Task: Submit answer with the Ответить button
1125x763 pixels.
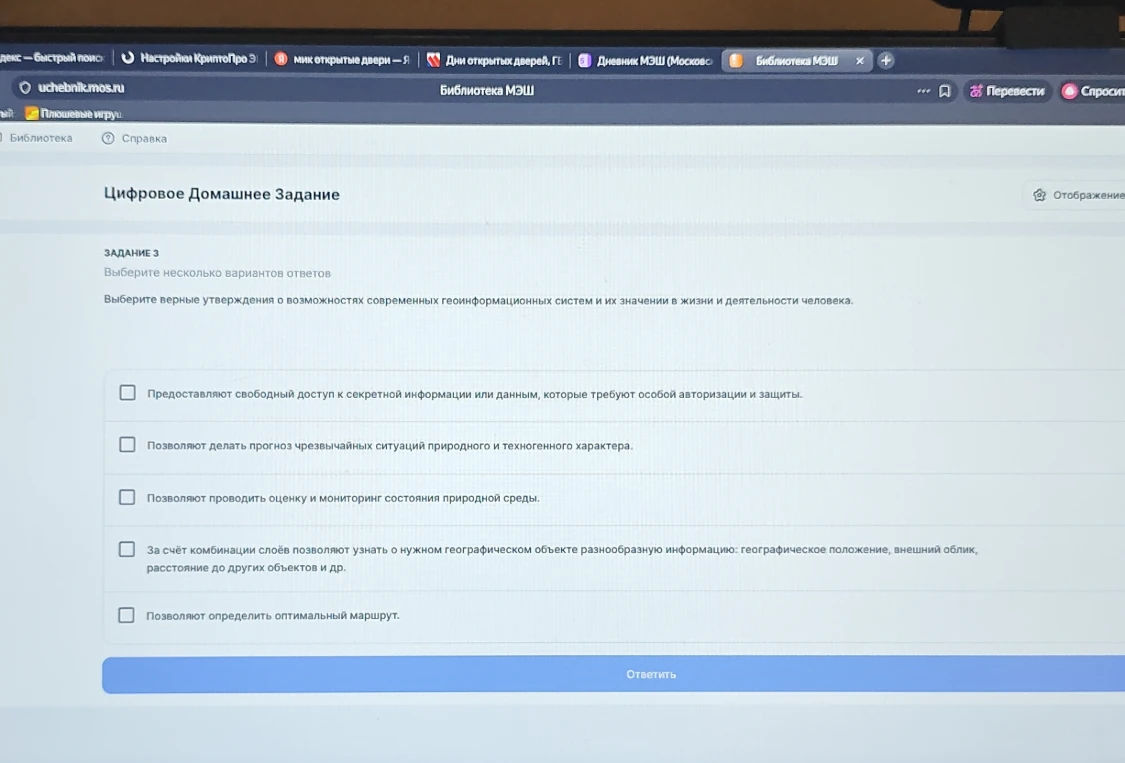Action: 613,674
